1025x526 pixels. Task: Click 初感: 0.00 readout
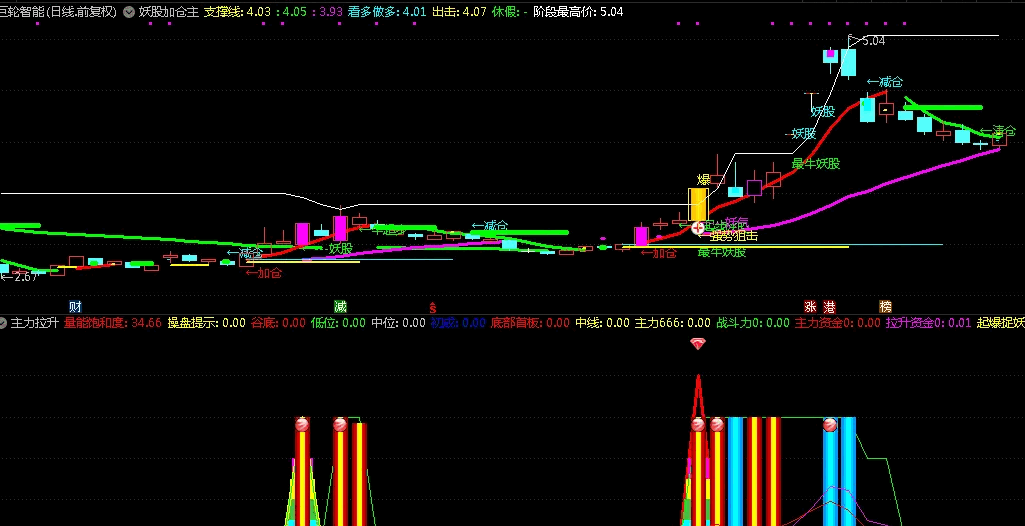[x=458, y=322]
